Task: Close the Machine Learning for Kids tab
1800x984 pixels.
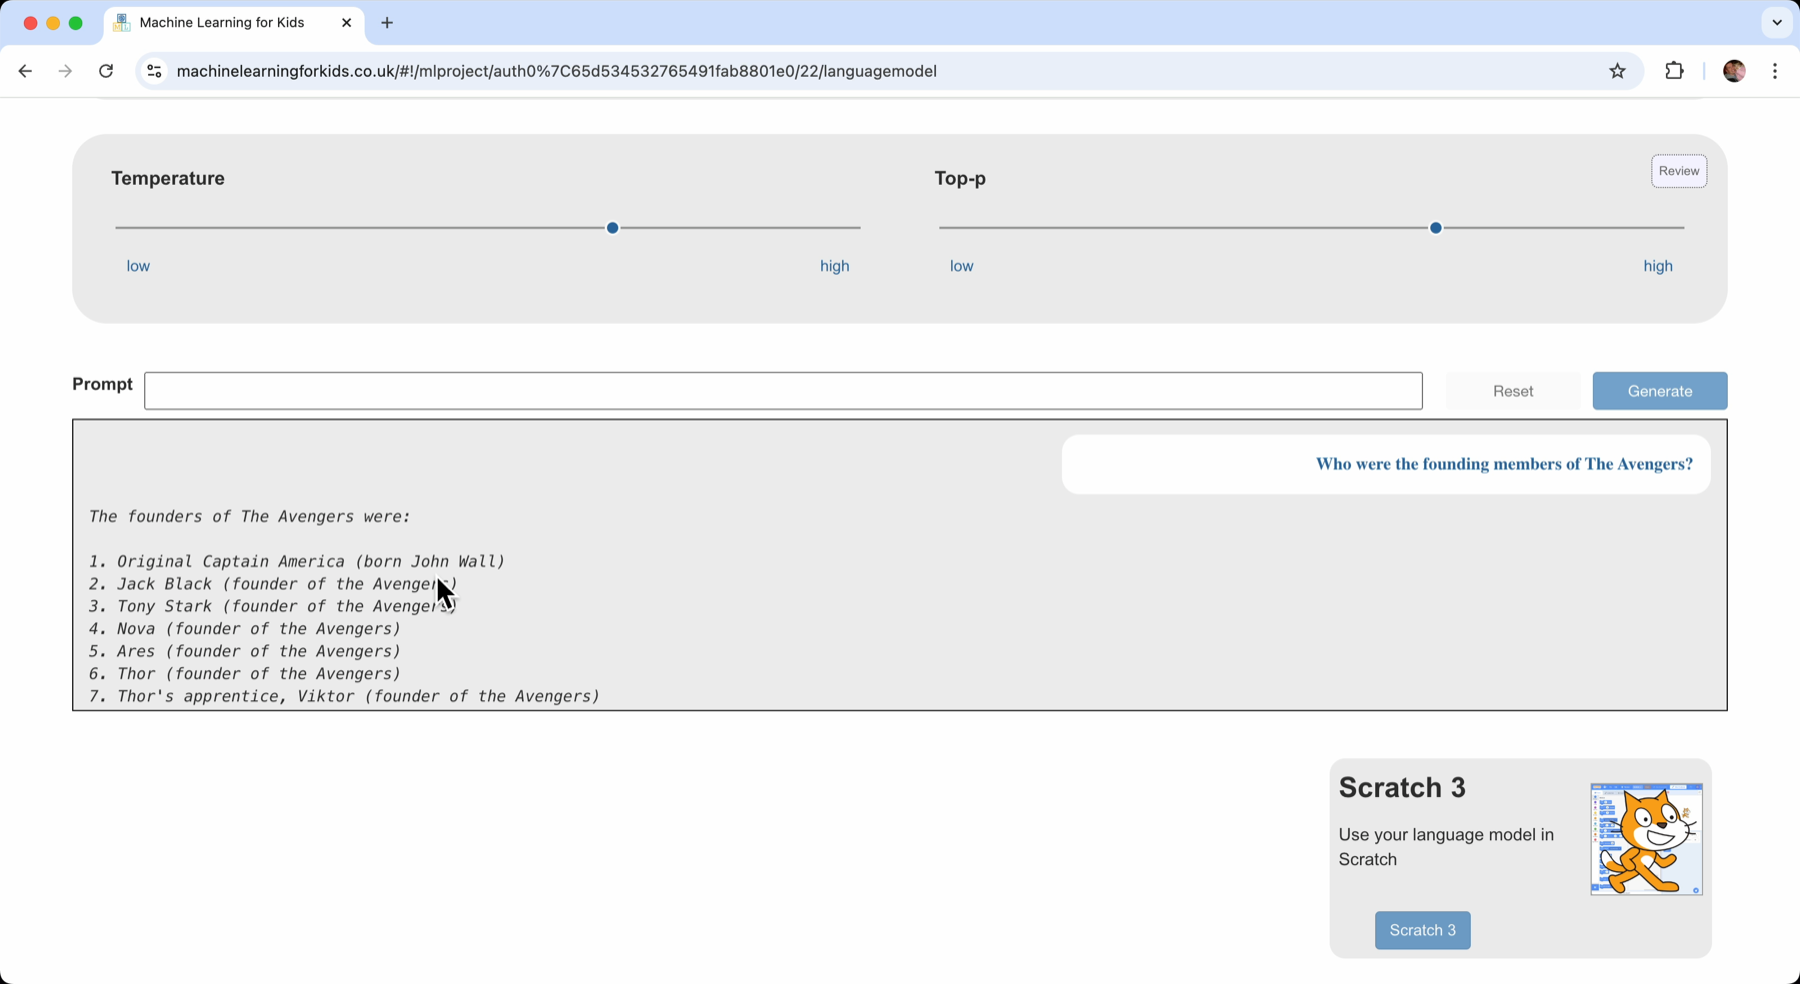Action: (346, 22)
